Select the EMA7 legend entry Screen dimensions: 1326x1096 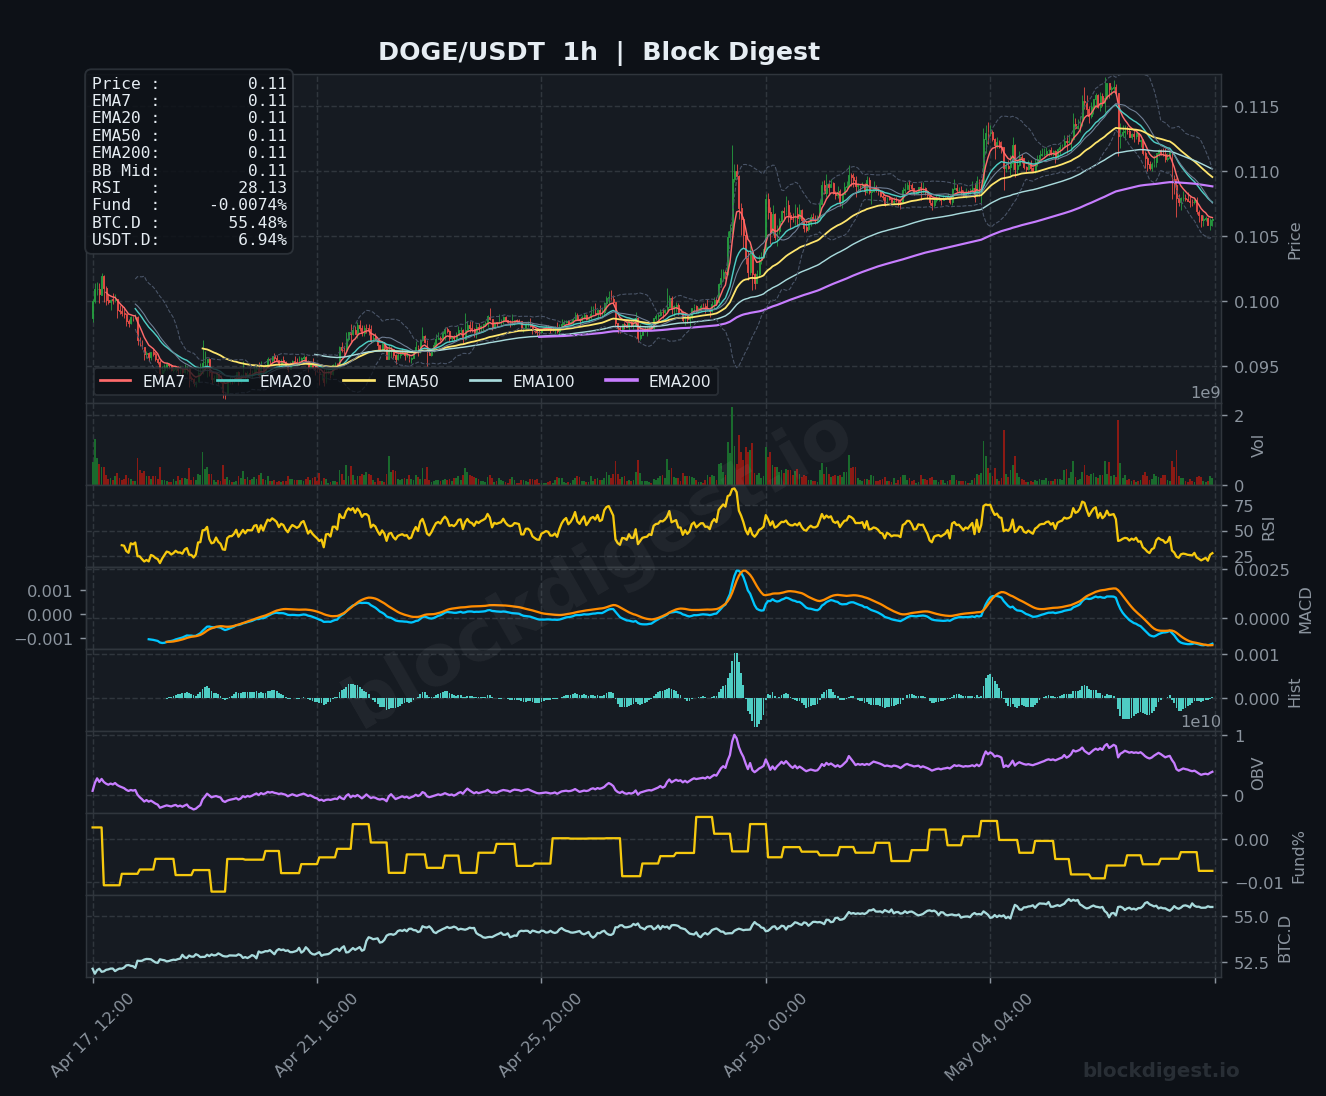pyautogui.click(x=142, y=381)
